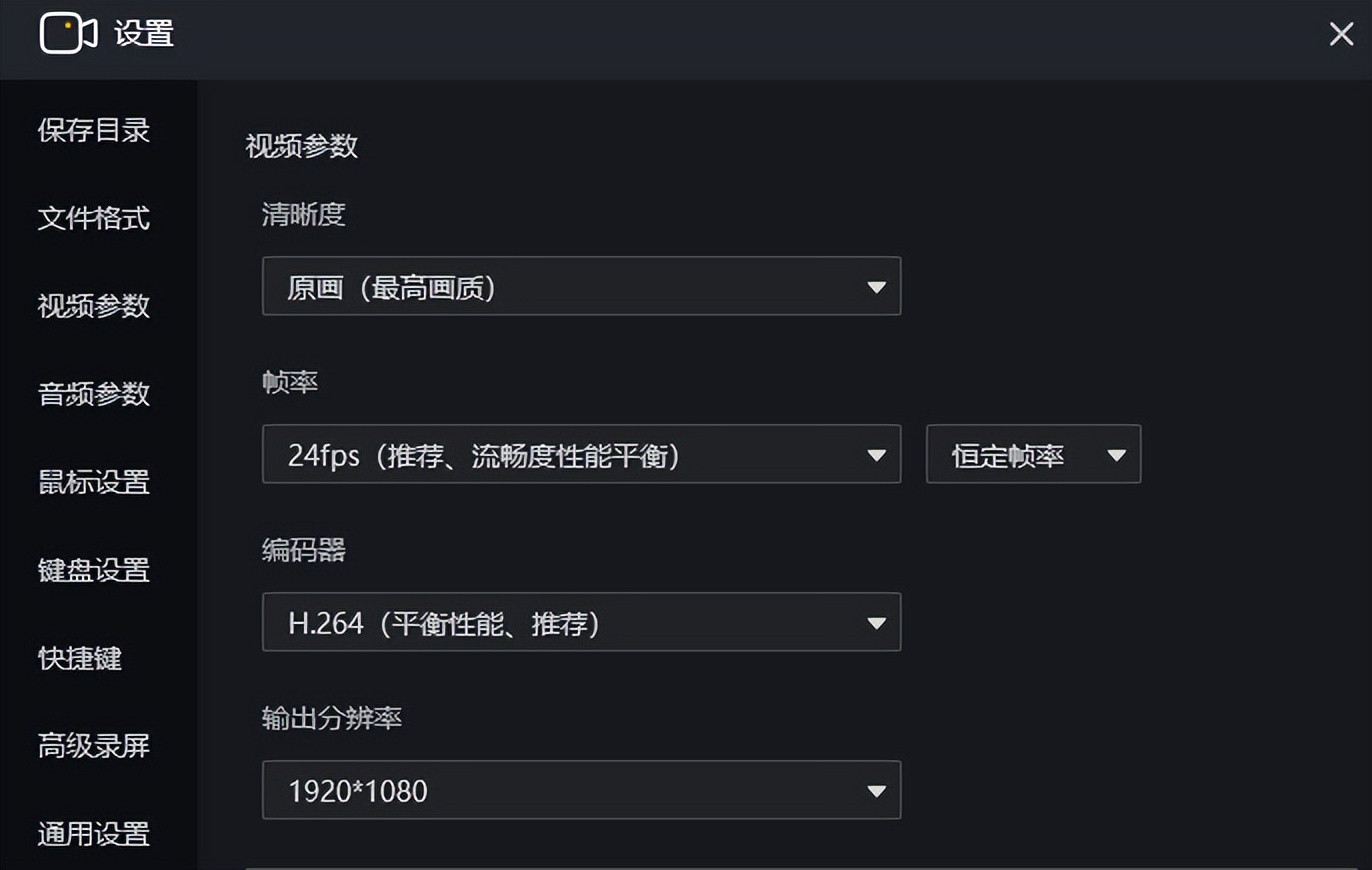Image resolution: width=1372 pixels, height=870 pixels.
Task: Click the screen recorder camera logo icon
Action: click(x=68, y=34)
